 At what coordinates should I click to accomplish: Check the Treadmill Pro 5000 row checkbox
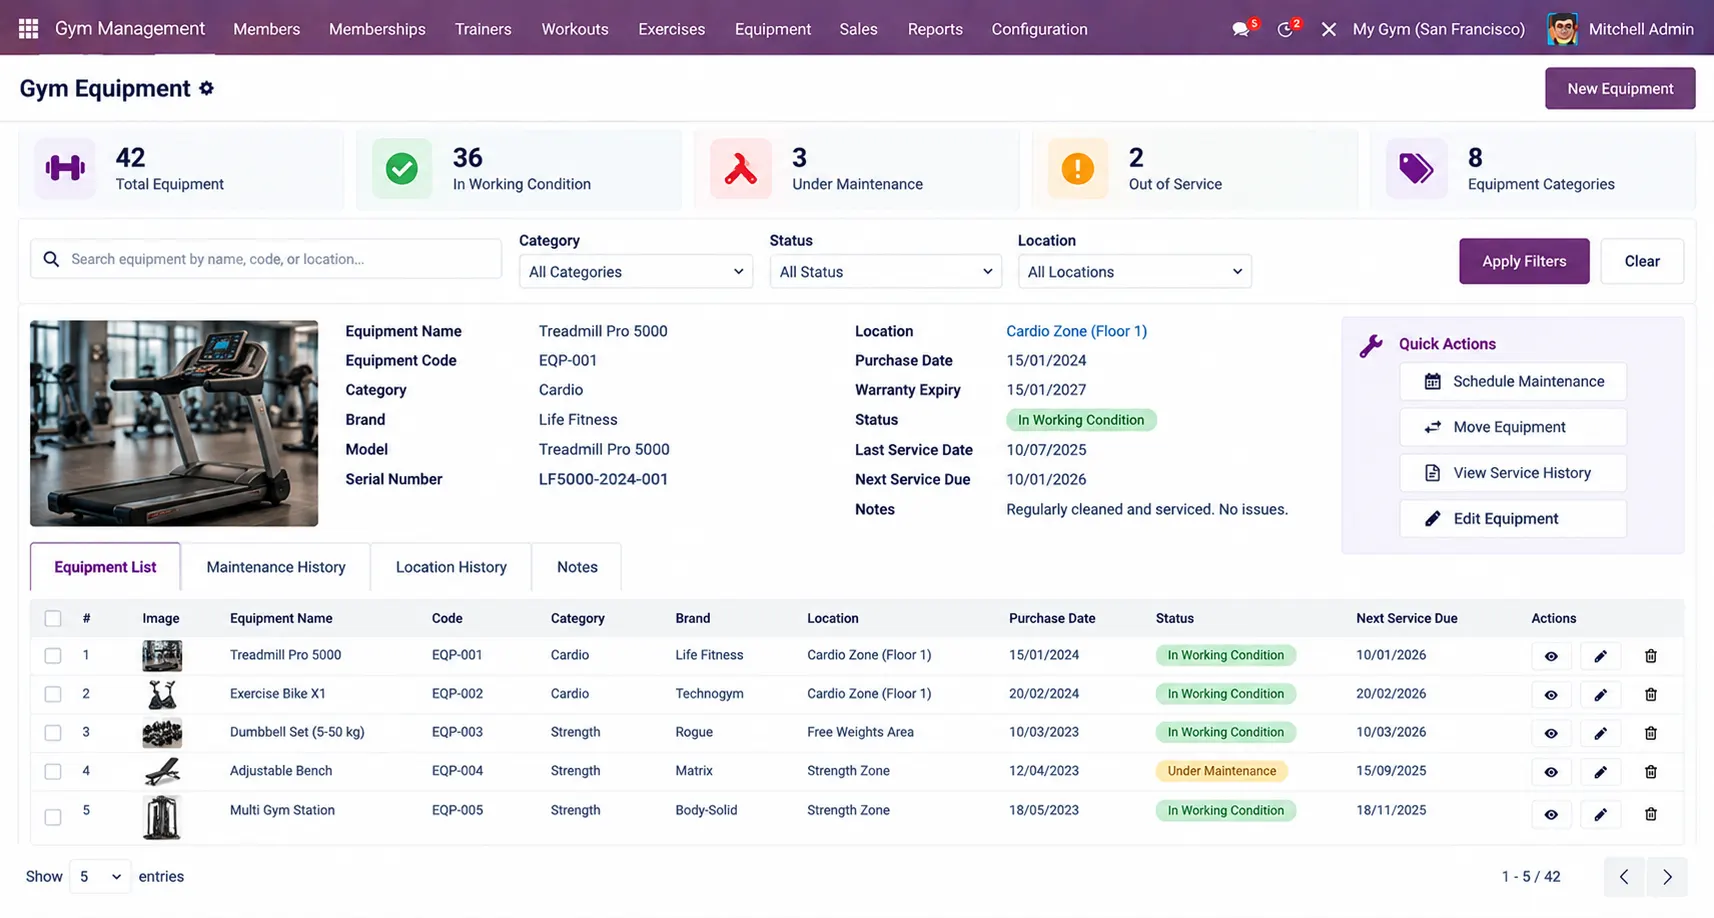(x=53, y=656)
